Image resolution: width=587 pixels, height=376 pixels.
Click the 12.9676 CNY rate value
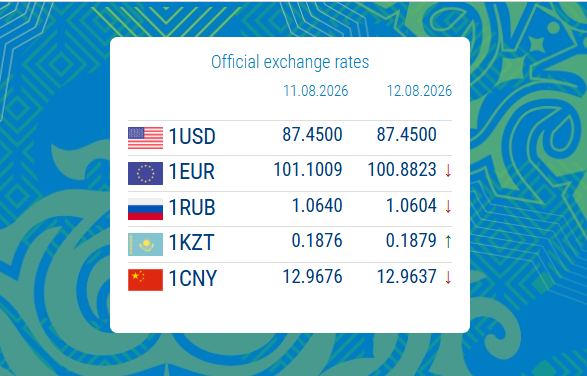(312, 277)
